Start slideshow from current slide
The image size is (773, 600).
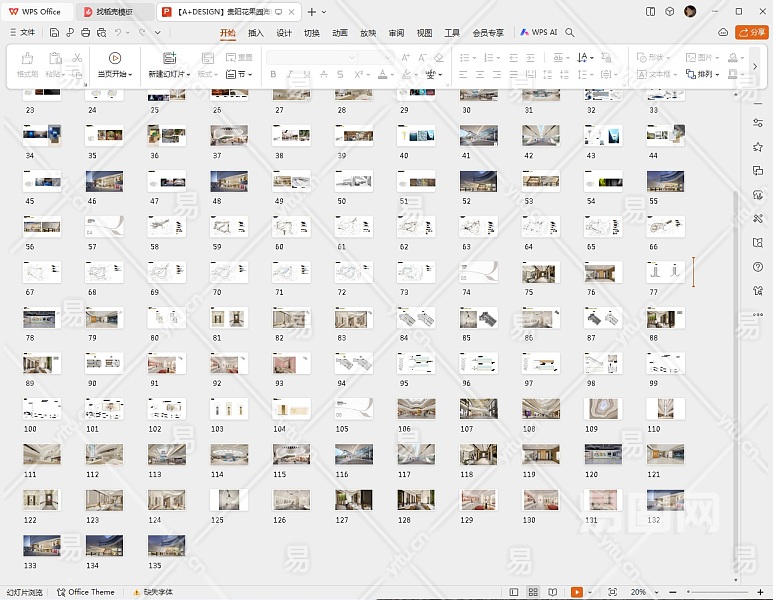[x=115, y=59]
